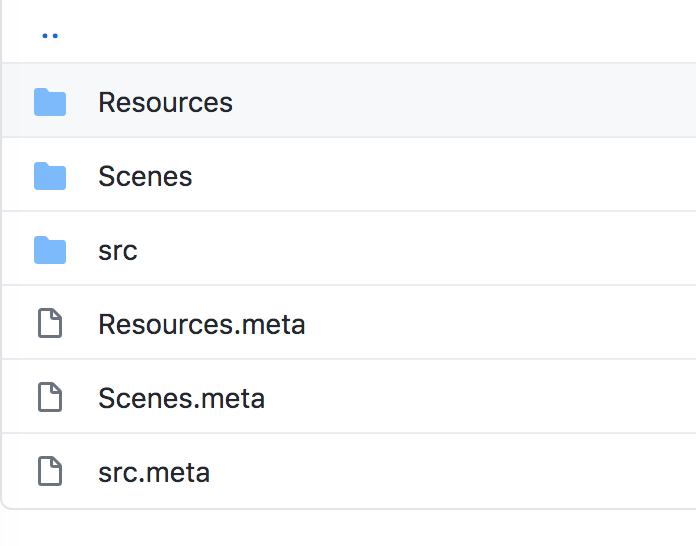
Task: Open the Scenes folder name link
Action: [145, 176]
